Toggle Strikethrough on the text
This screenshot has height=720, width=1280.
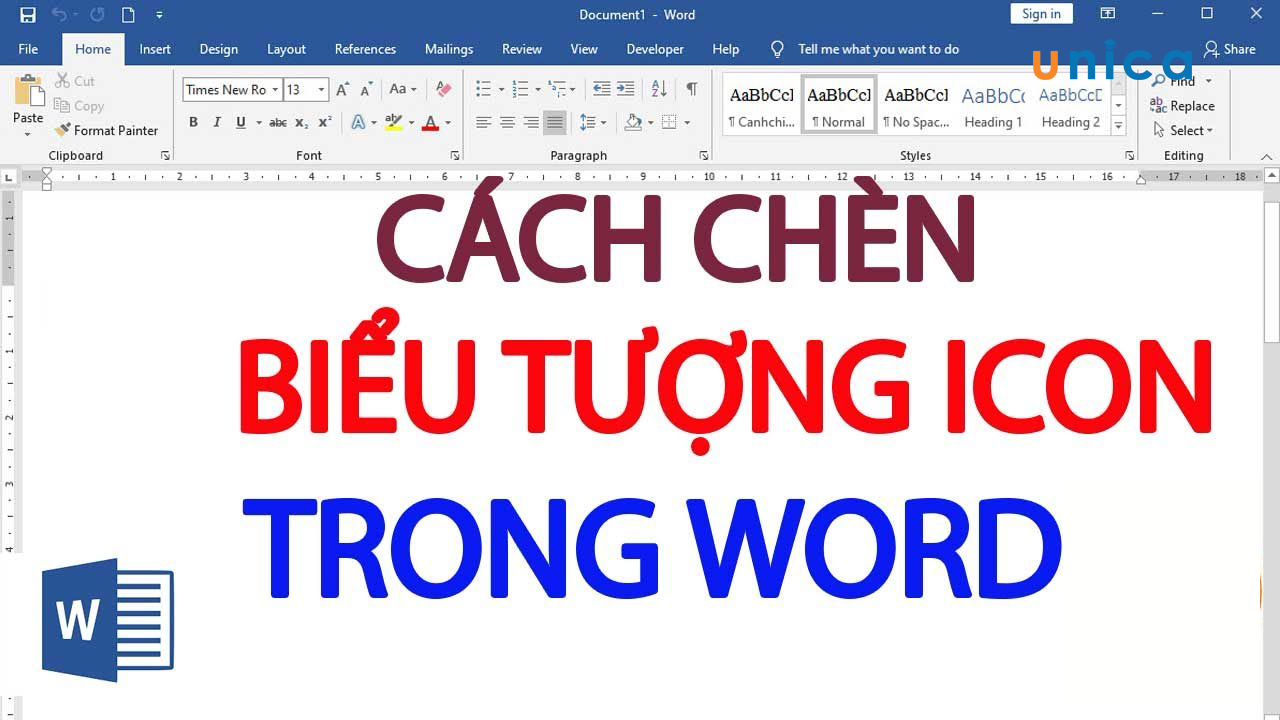pyautogui.click(x=278, y=123)
